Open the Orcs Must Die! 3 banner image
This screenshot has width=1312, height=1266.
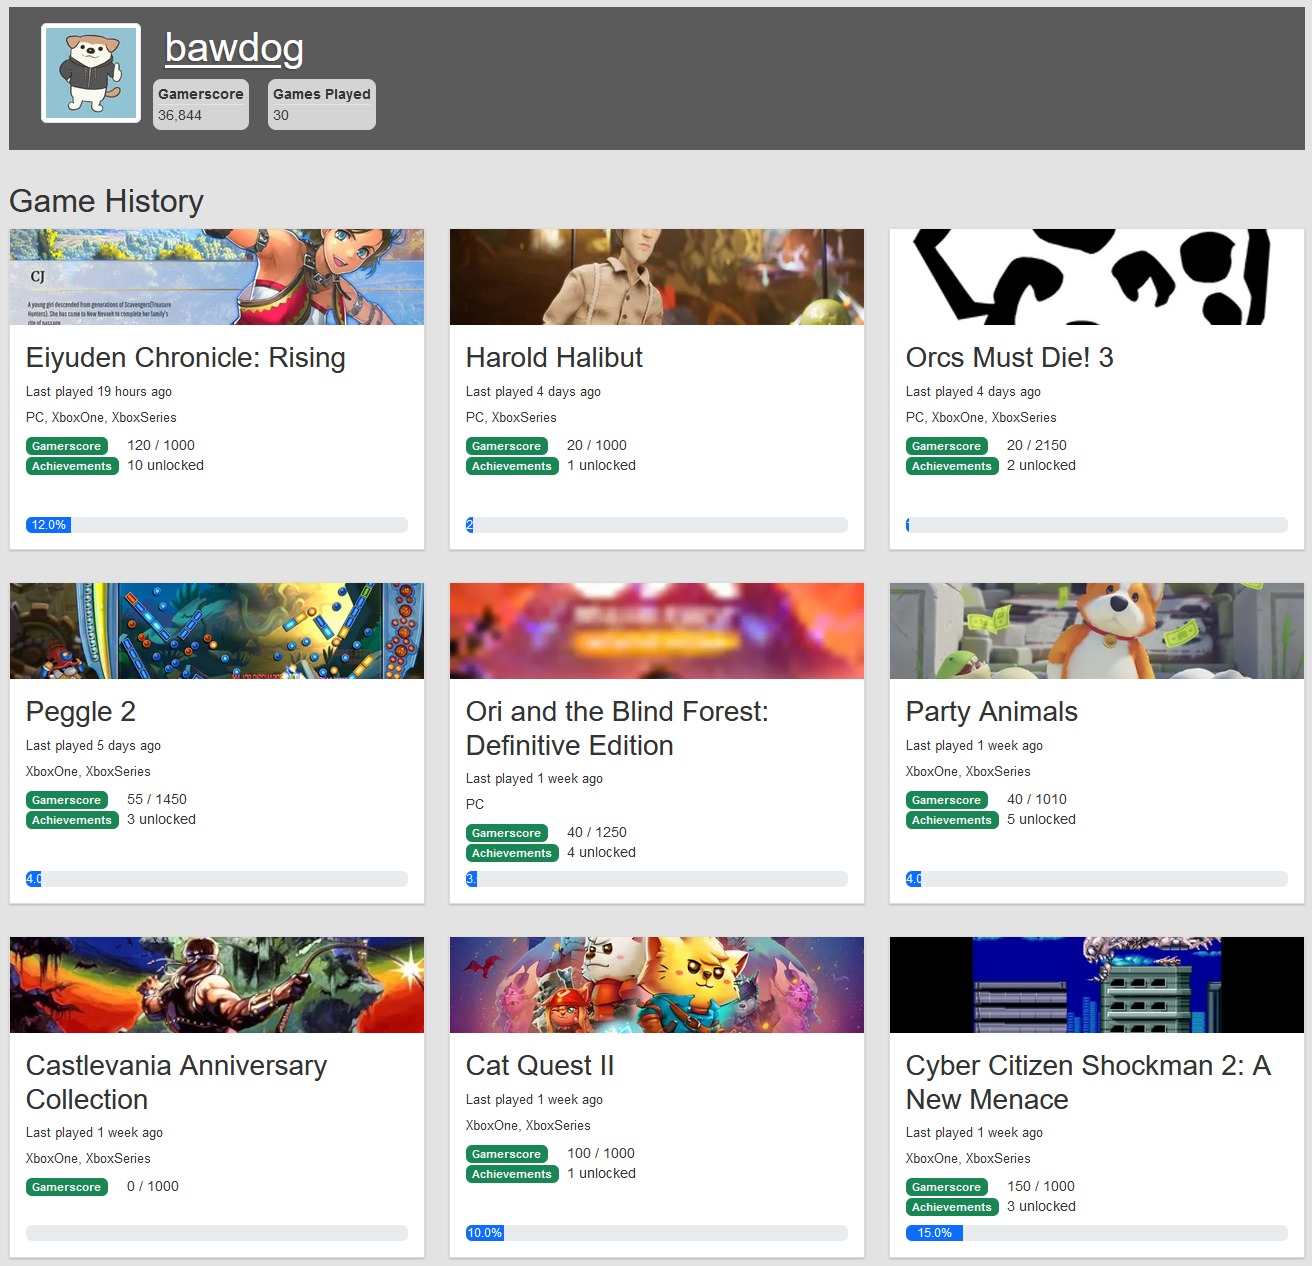(1097, 277)
